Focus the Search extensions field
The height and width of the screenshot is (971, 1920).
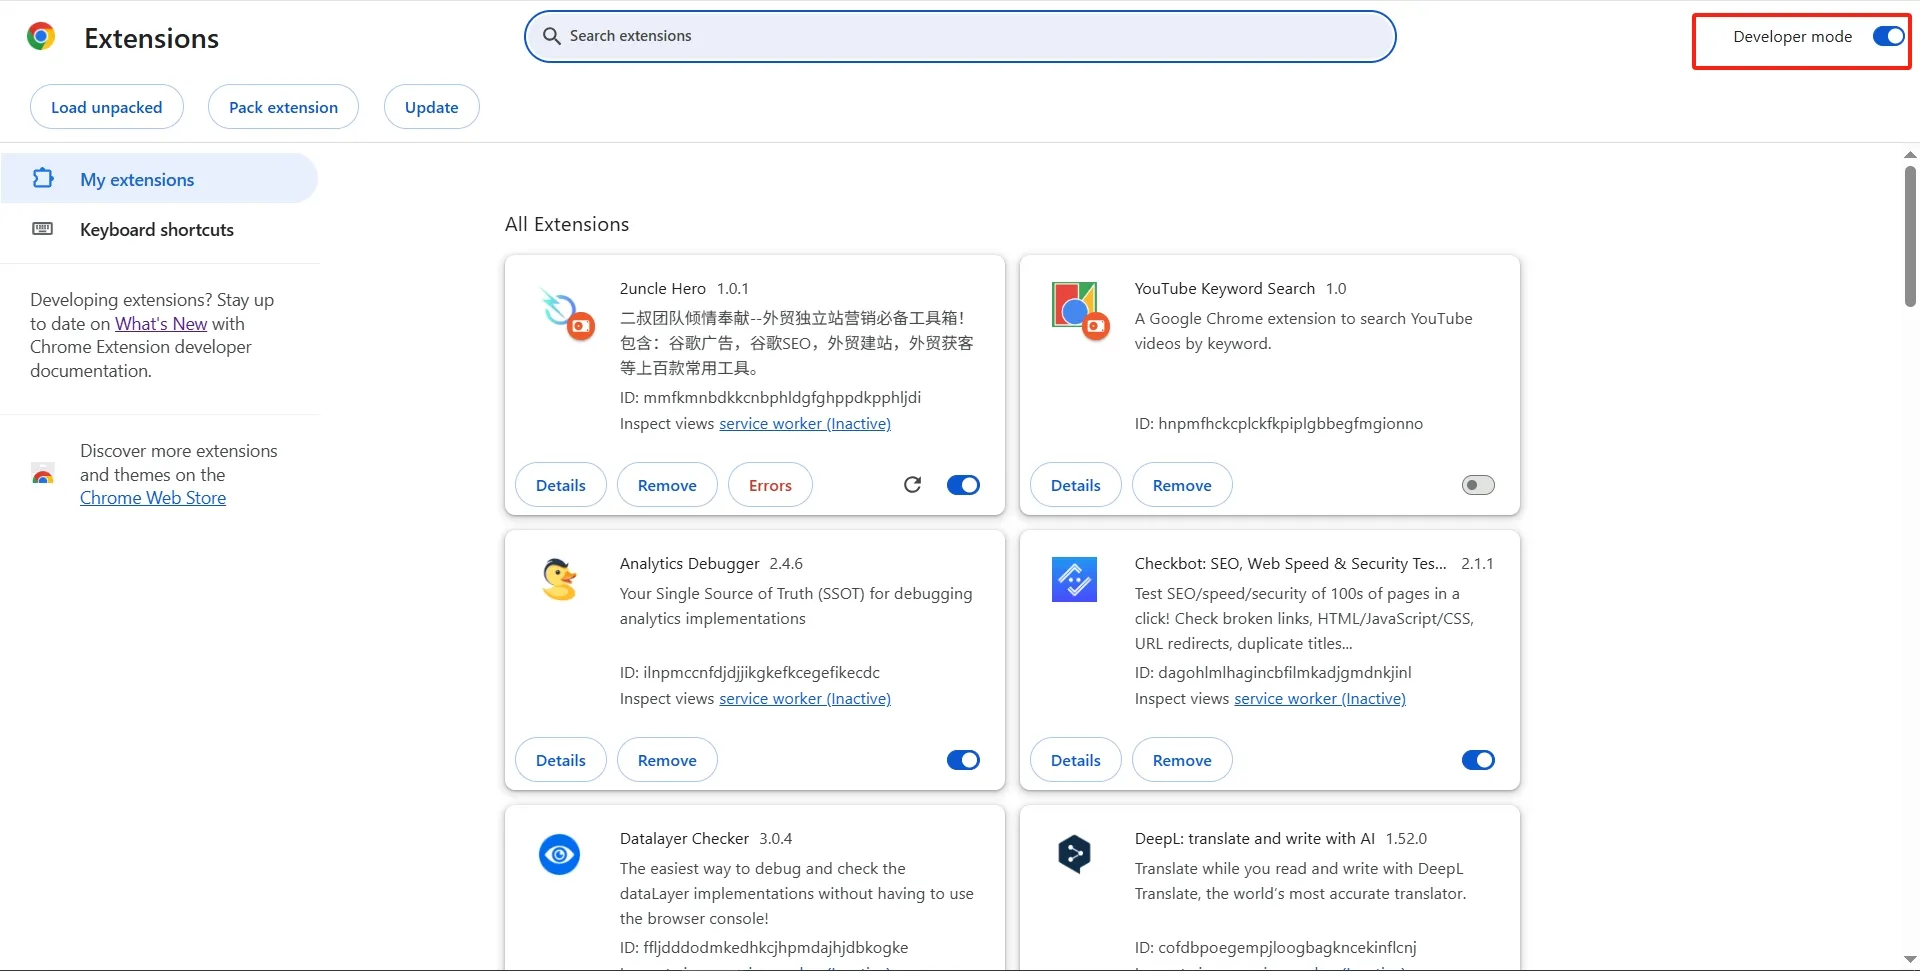click(x=960, y=36)
